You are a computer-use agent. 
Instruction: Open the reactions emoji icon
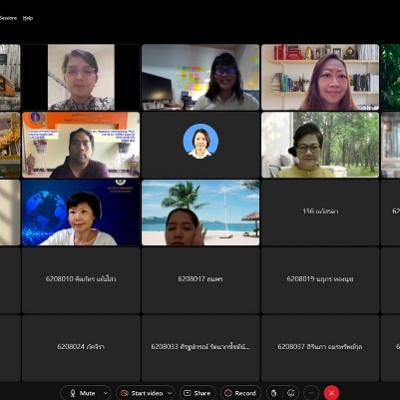coord(291,393)
